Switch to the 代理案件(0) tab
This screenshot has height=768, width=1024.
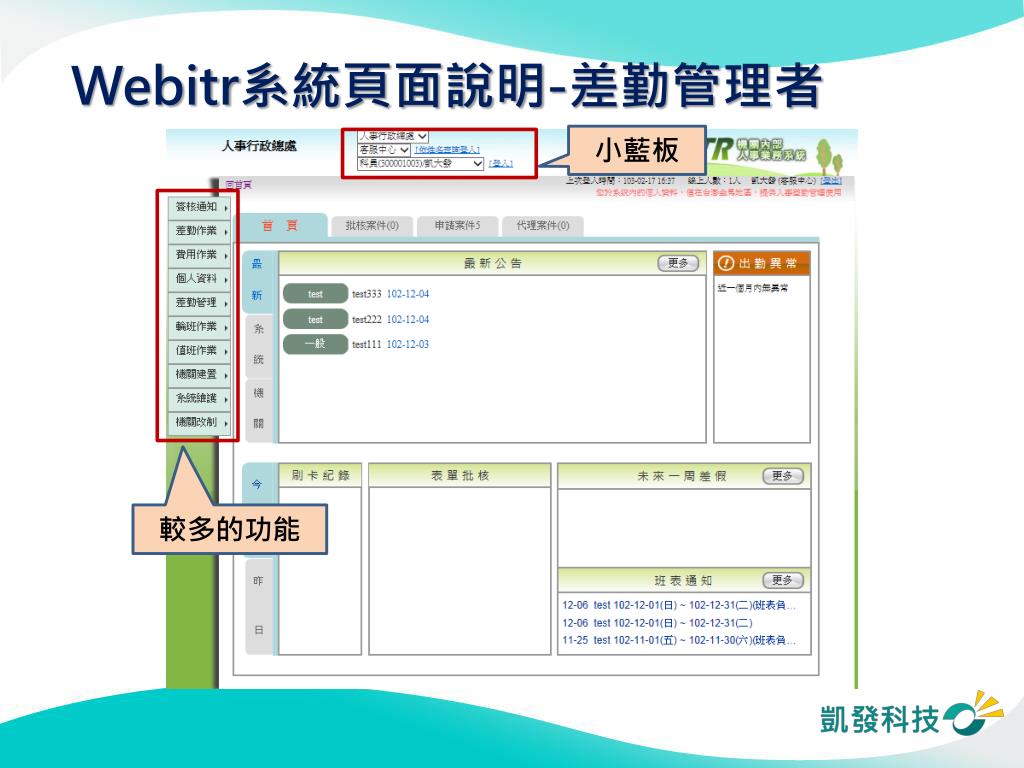click(543, 226)
